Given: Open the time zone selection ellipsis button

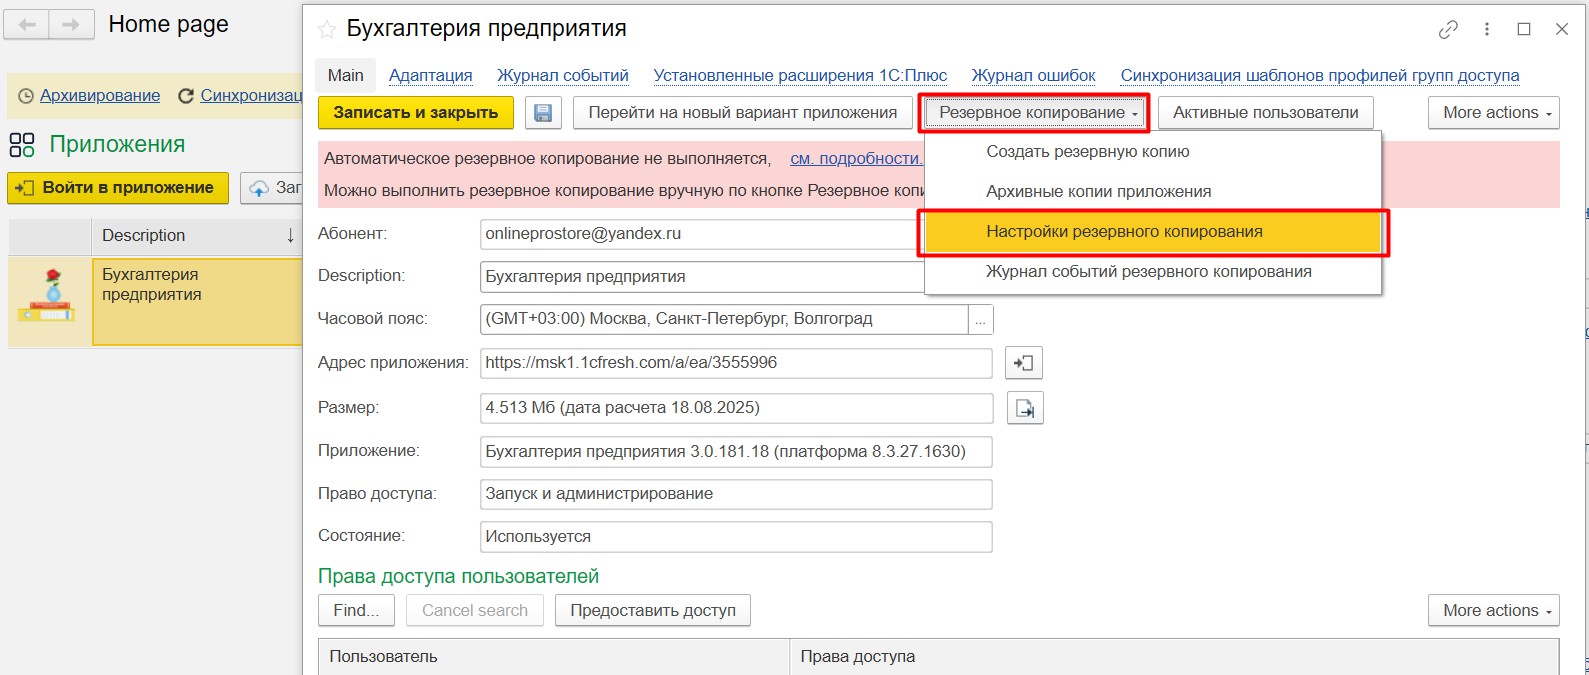Looking at the screenshot, I should (980, 320).
